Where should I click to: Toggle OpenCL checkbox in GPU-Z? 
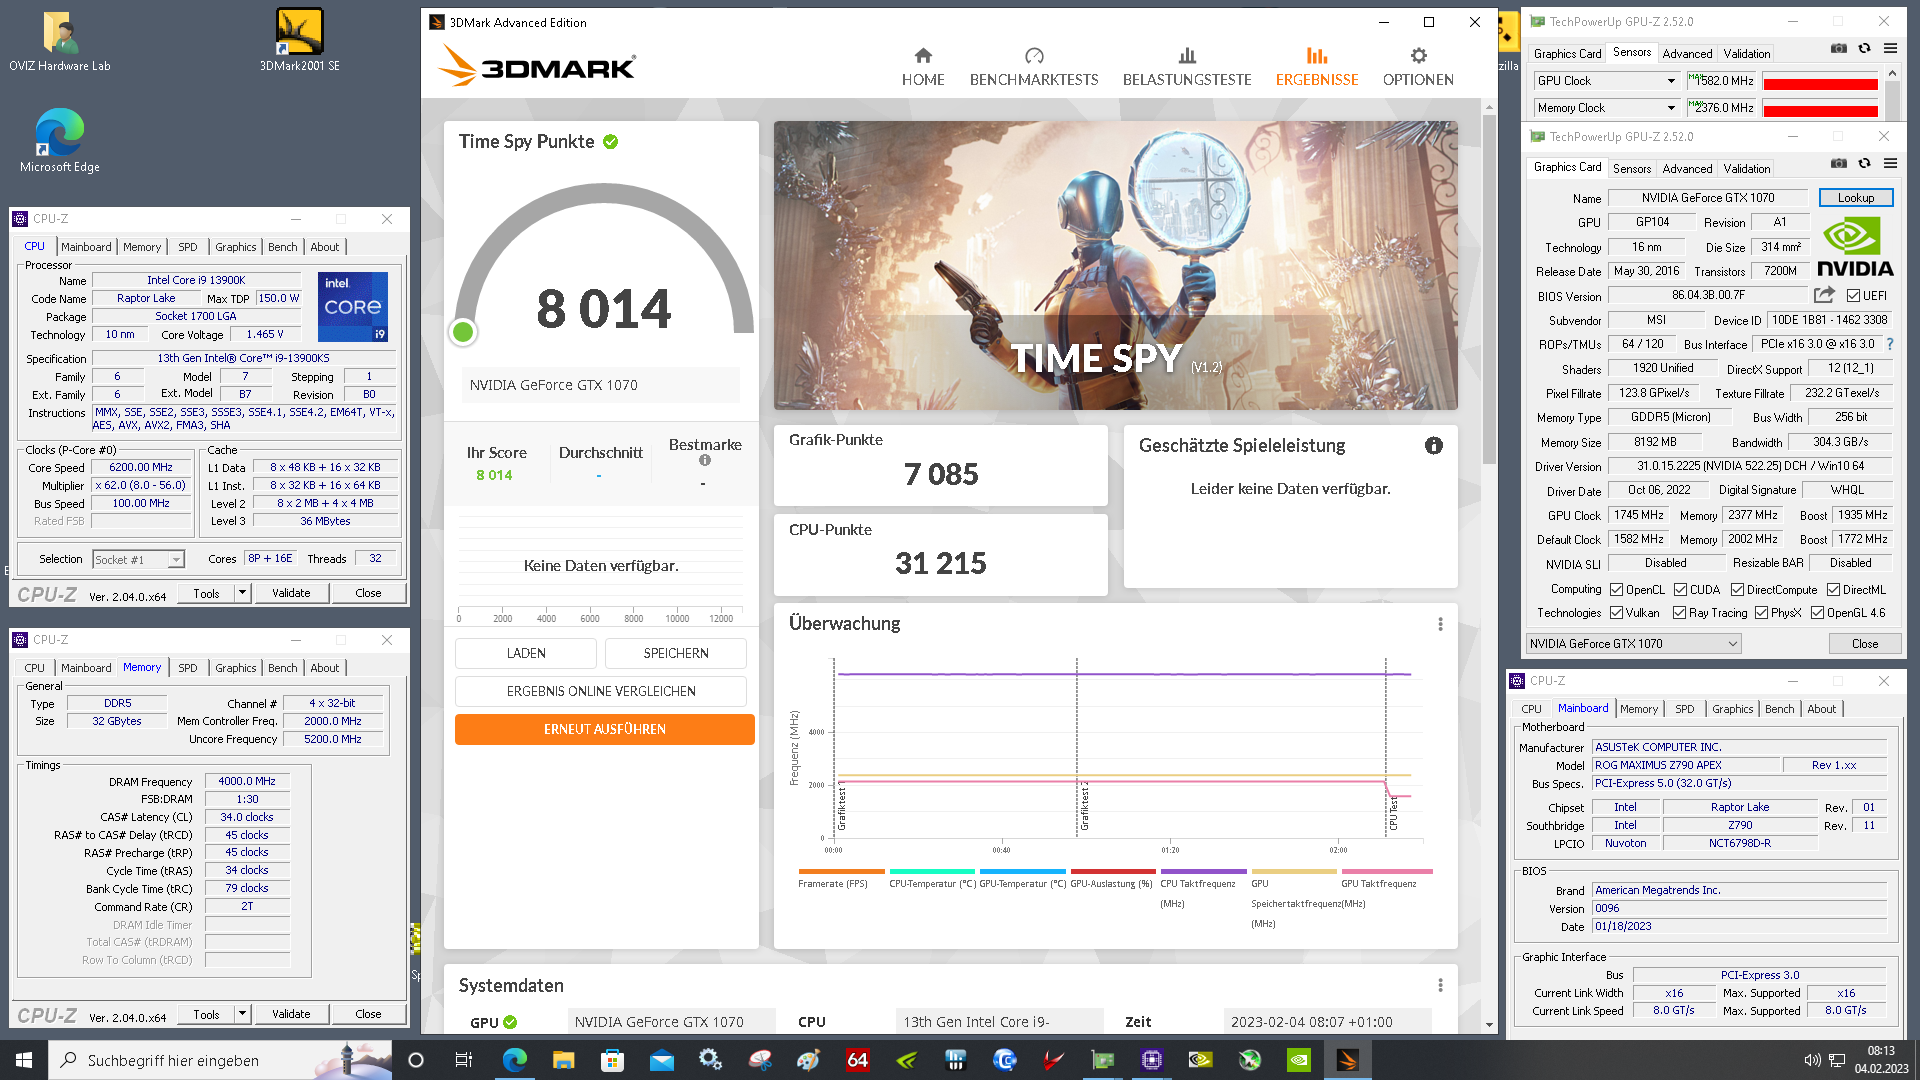1616,590
